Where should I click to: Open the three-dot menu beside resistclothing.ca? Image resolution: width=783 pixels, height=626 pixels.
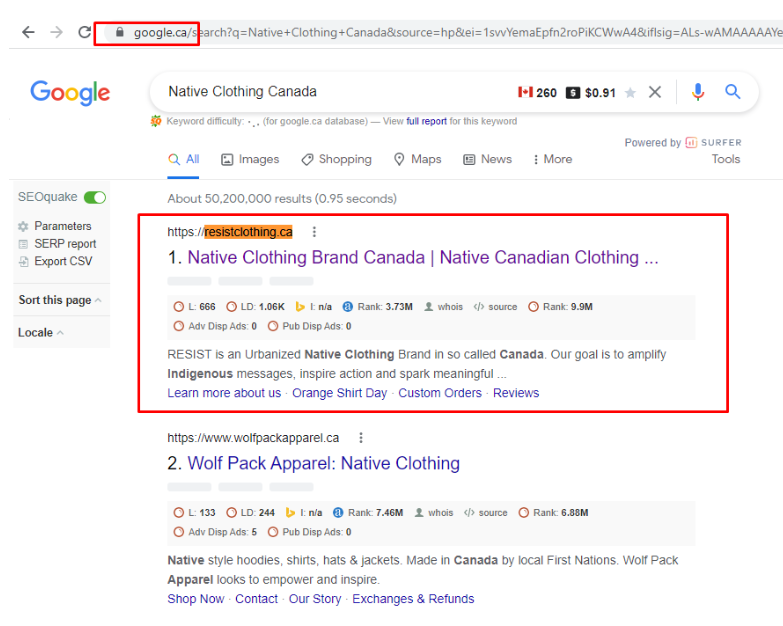[x=314, y=232]
